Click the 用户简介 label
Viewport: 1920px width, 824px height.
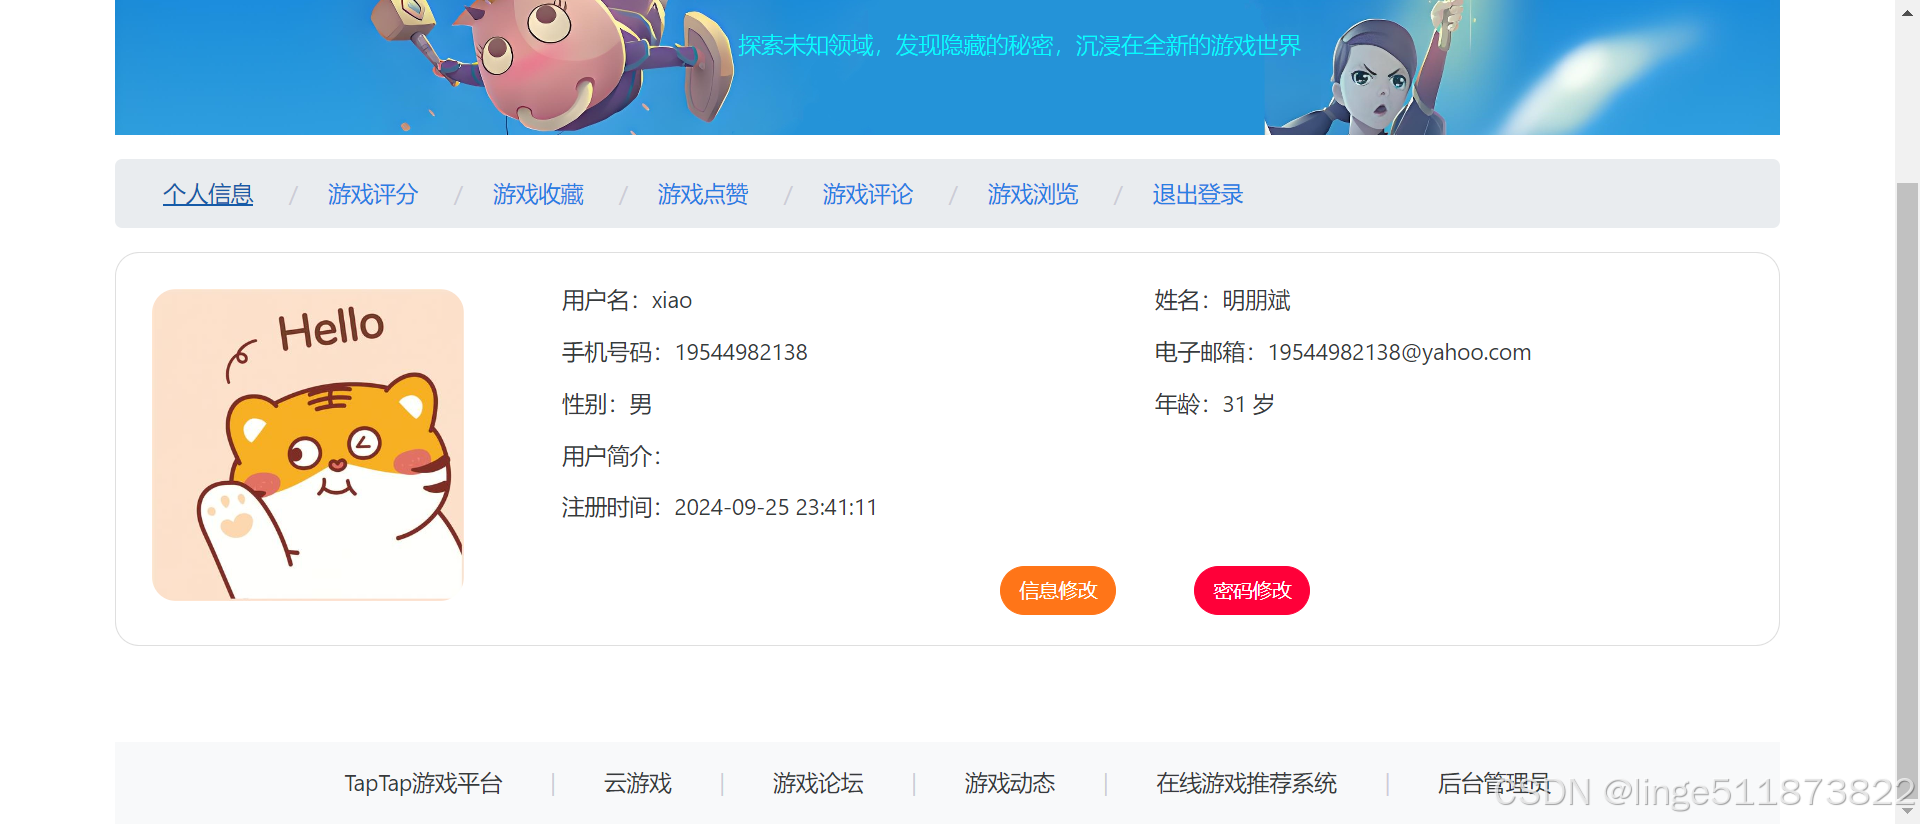(611, 456)
